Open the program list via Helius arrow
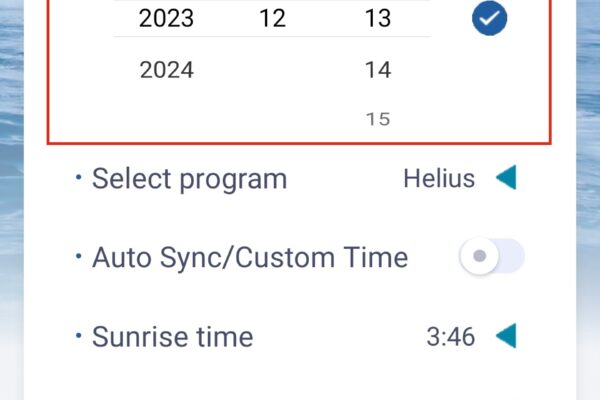Screen dimensions: 600x400 click(x=507, y=177)
